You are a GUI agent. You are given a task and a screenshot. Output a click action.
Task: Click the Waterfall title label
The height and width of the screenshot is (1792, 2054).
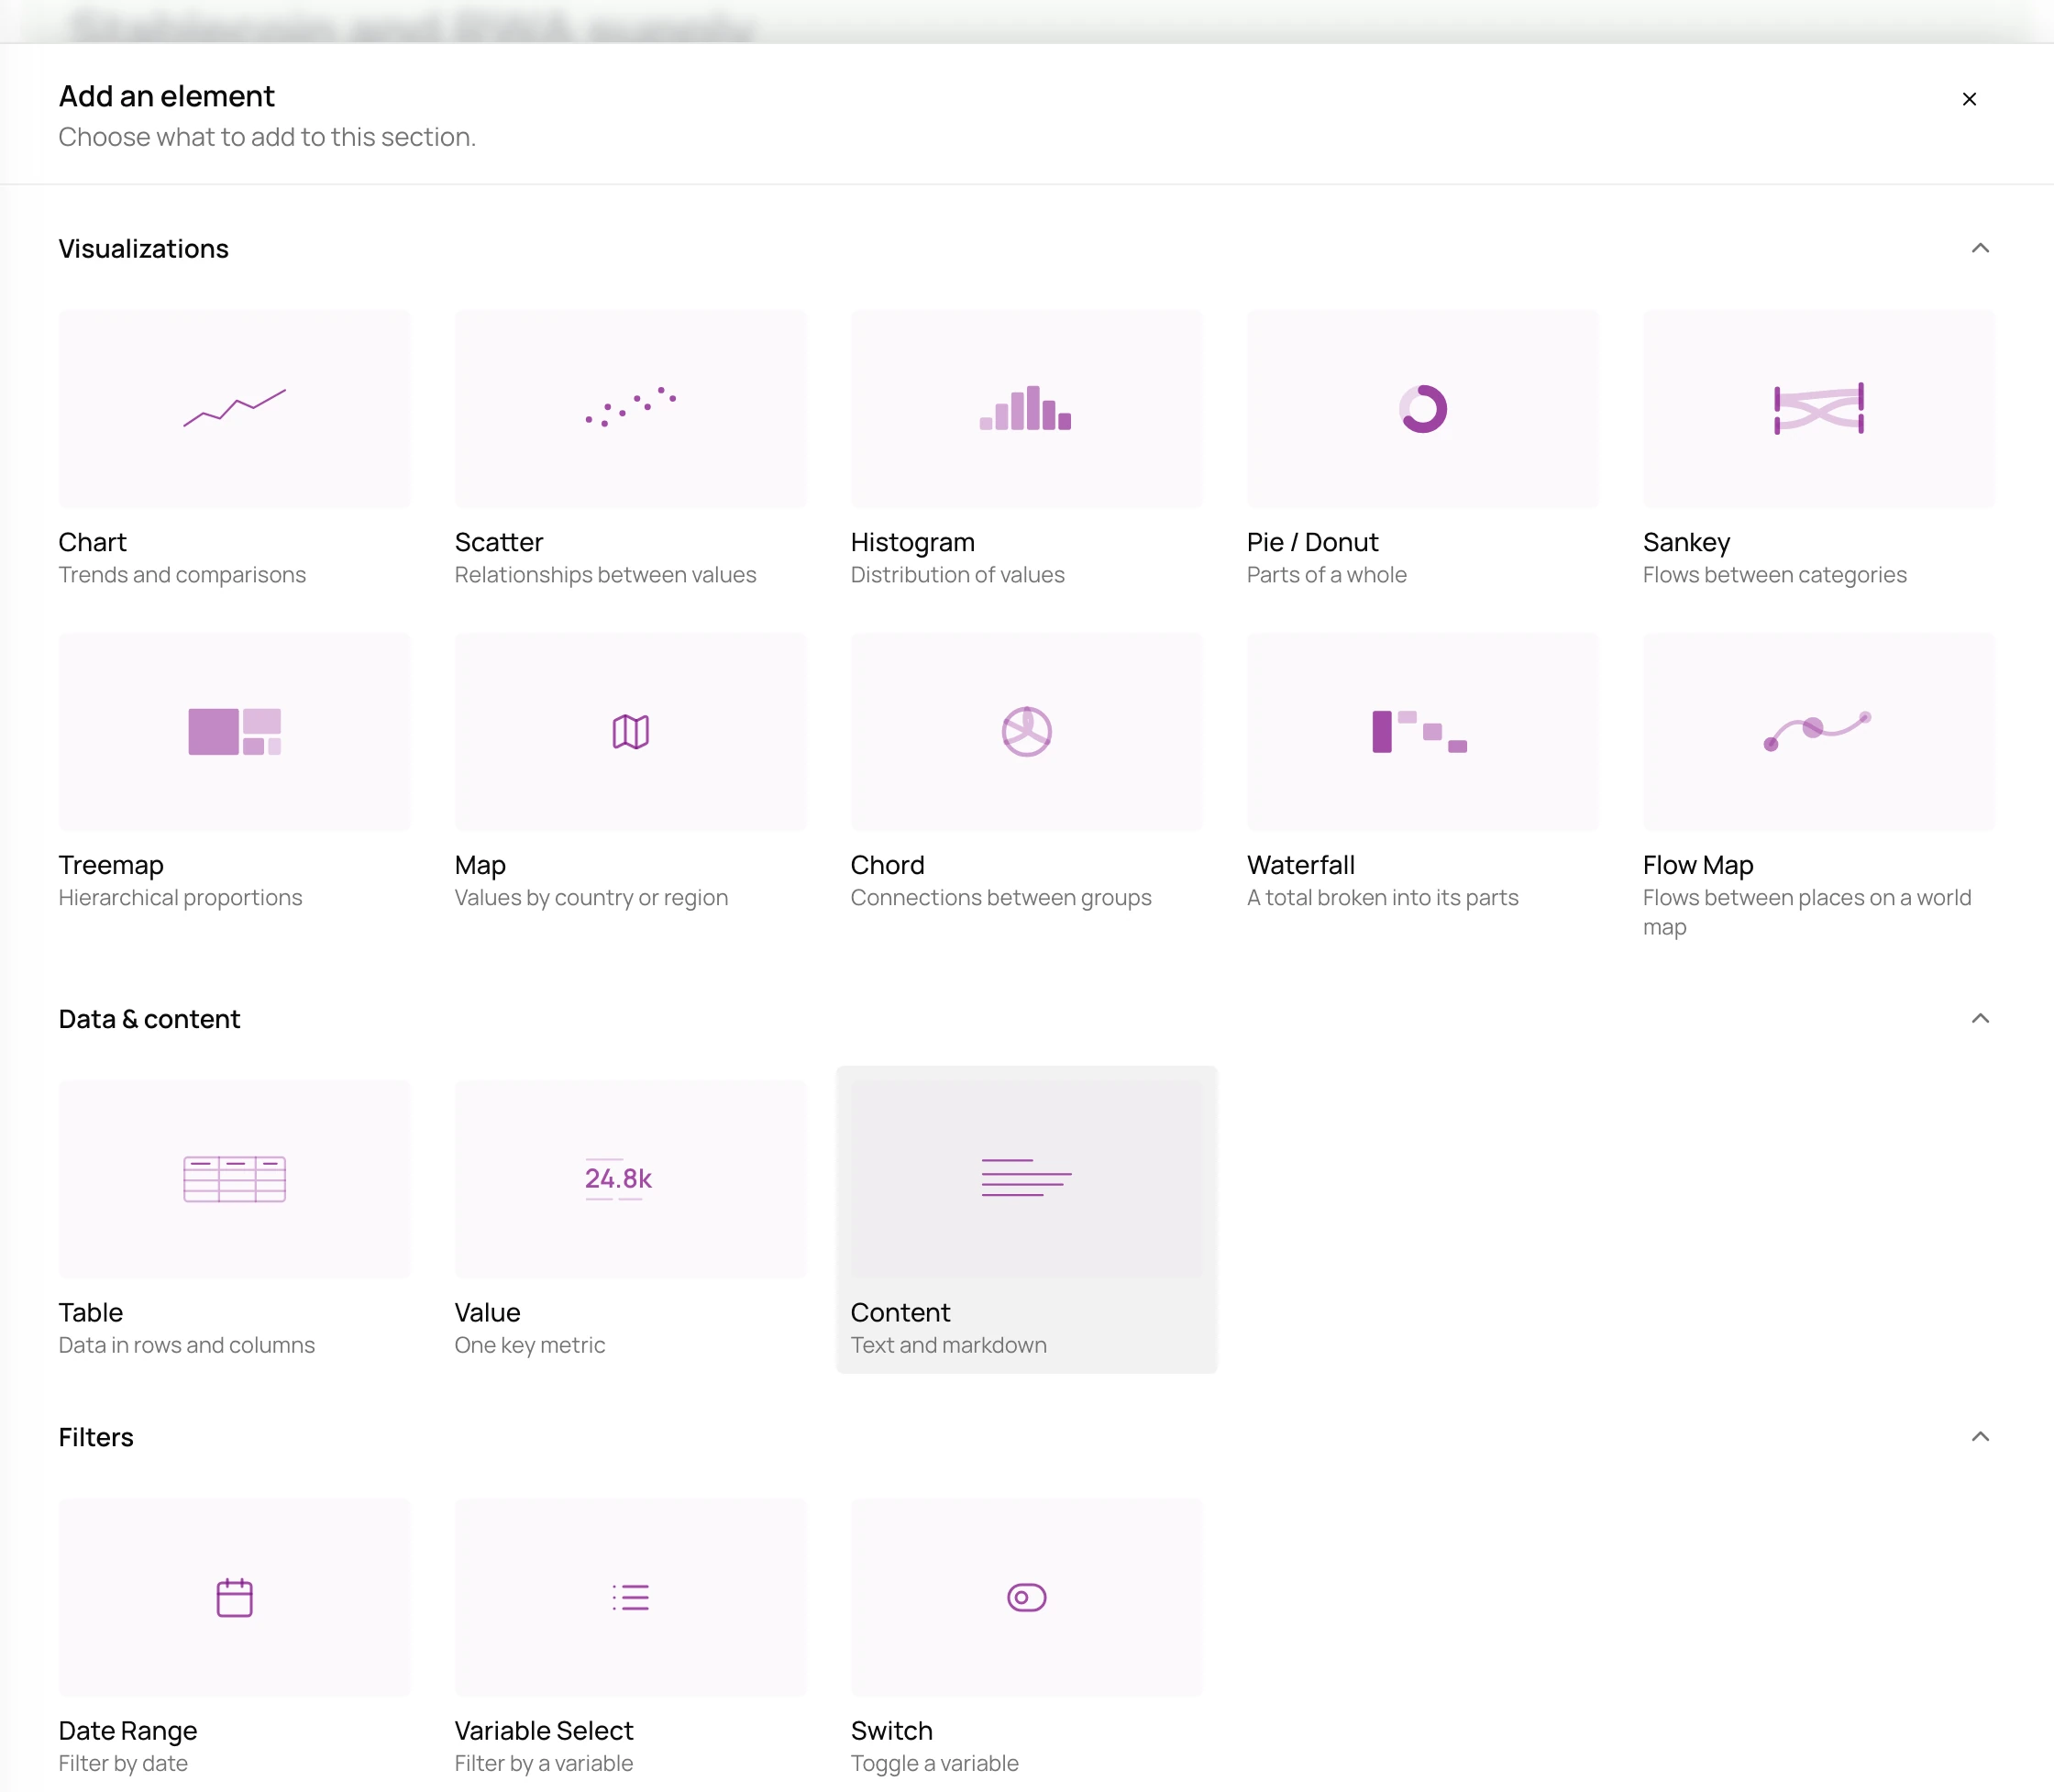tap(1300, 865)
